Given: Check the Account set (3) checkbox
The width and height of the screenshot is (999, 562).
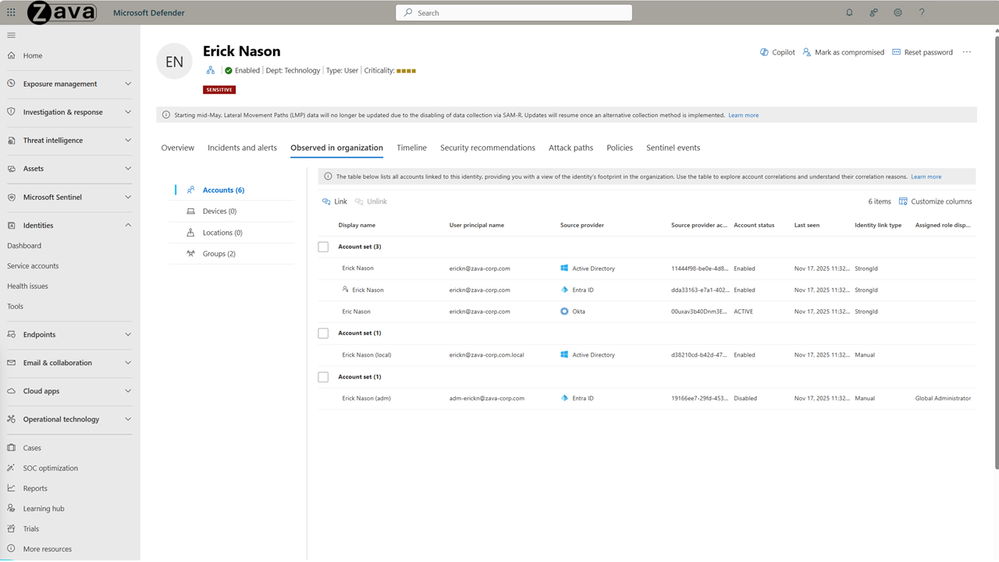Looking at the screenshot, I should pos(324,247).
